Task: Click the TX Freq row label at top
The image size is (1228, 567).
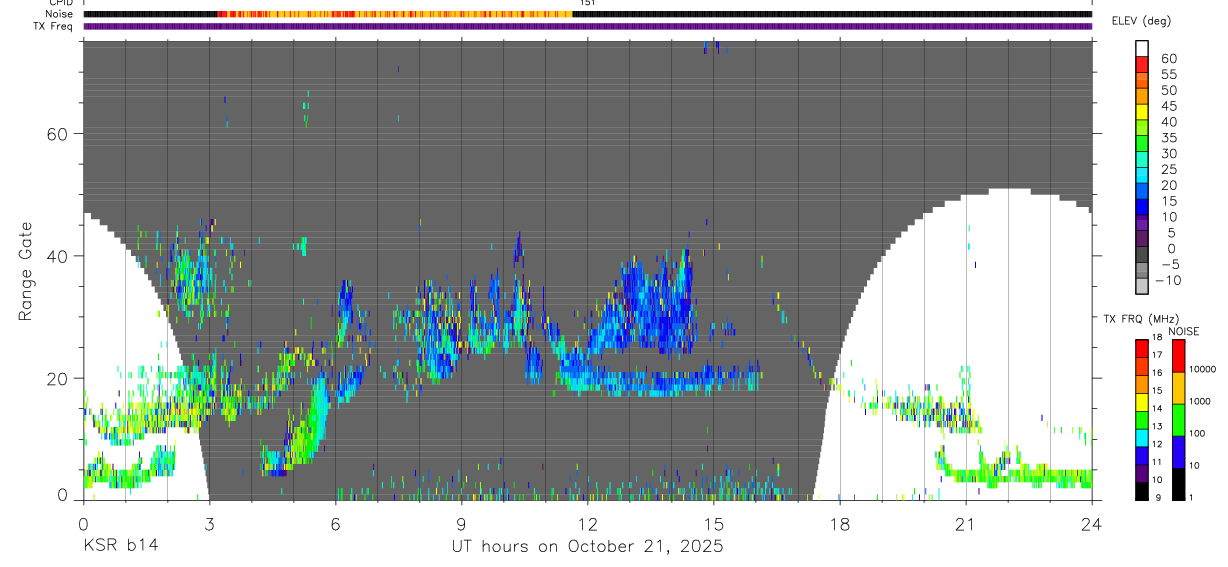Action: (x=53, y=26)
